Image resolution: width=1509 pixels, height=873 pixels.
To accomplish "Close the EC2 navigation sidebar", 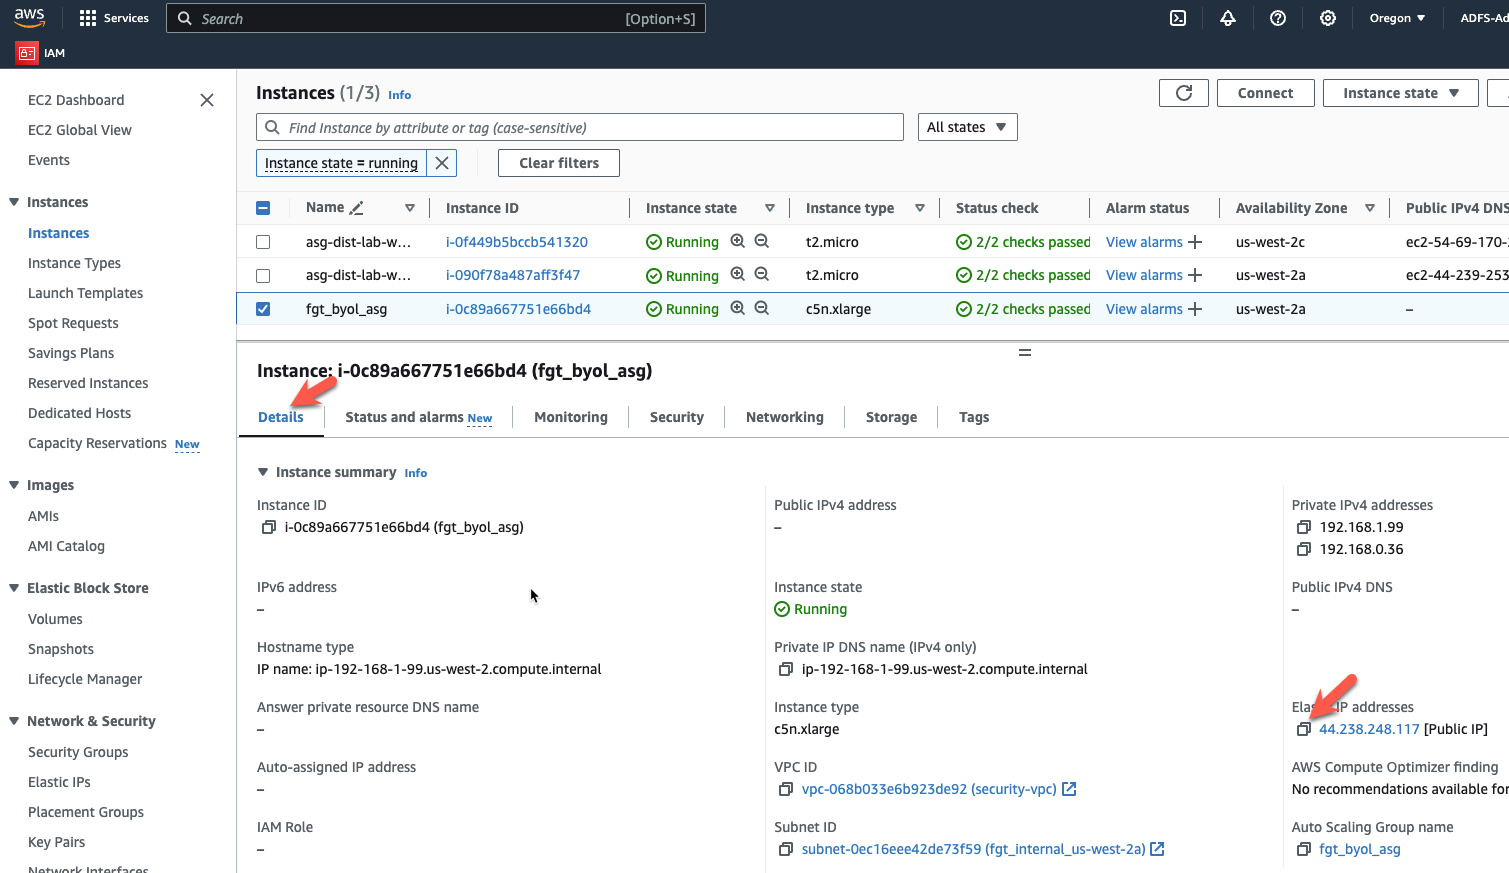I will [x=207, y=100].
